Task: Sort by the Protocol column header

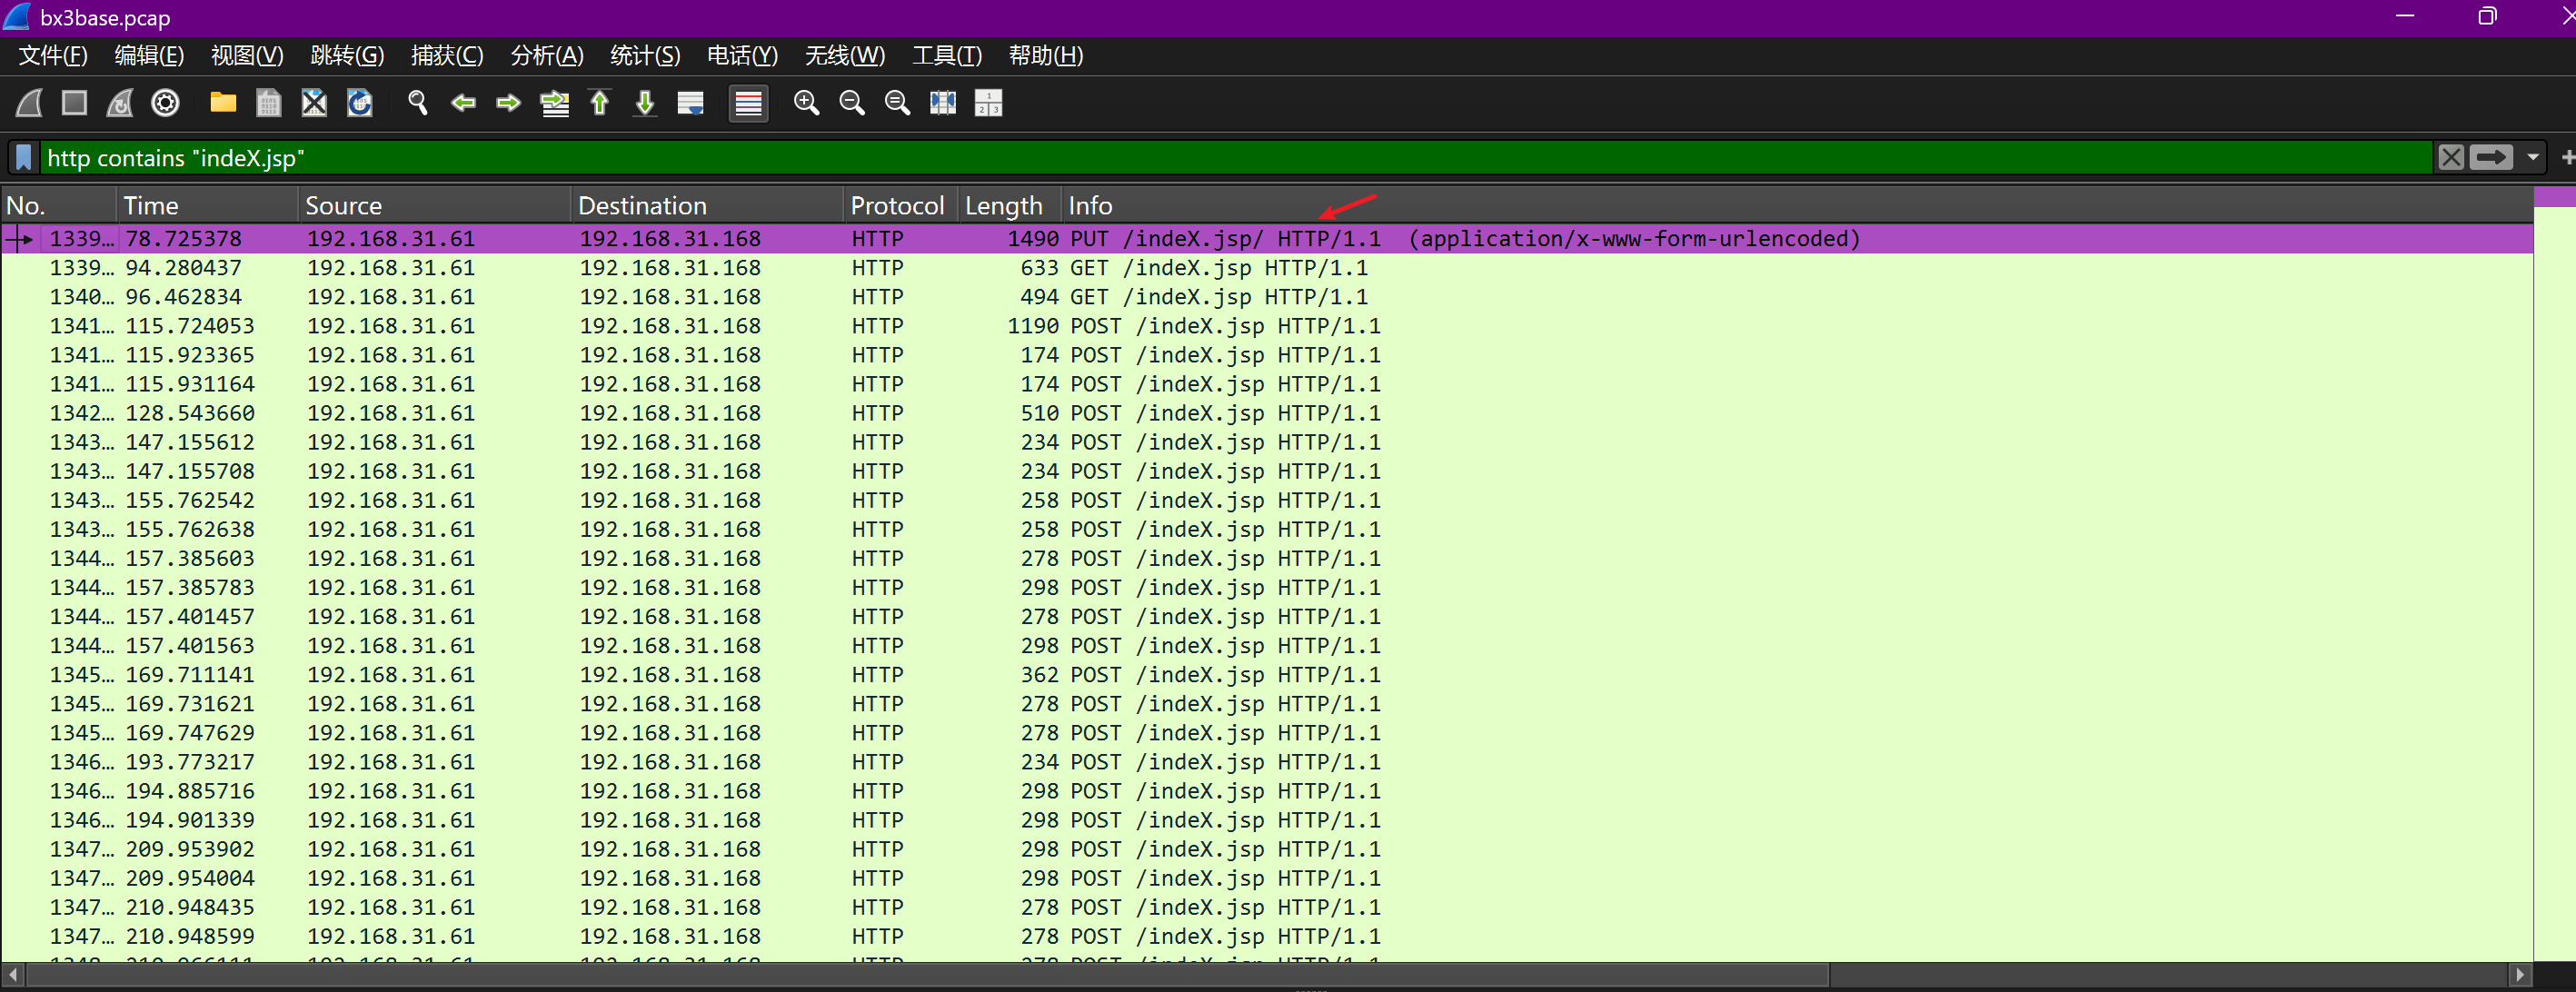Action: pyautogui.click(x=896, y=206)
